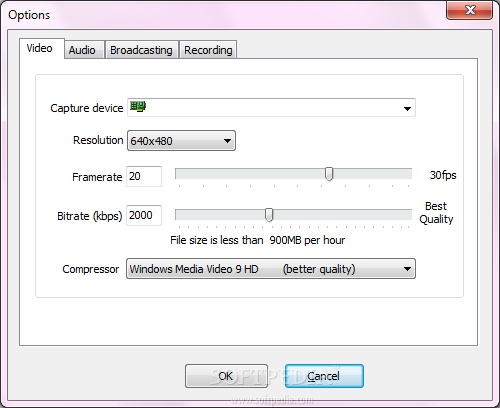Click 'File size is less than 900MB per hour' text

257,240
